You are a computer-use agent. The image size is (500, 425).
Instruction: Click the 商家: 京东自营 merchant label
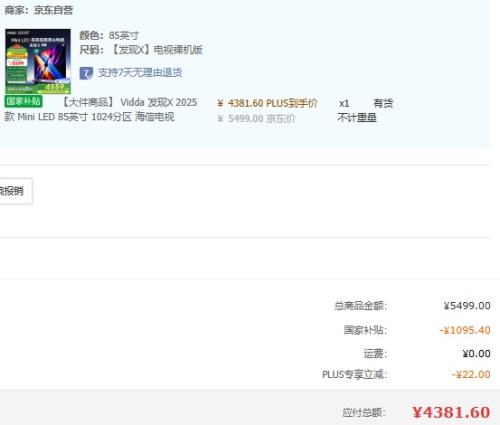[39, 10]
